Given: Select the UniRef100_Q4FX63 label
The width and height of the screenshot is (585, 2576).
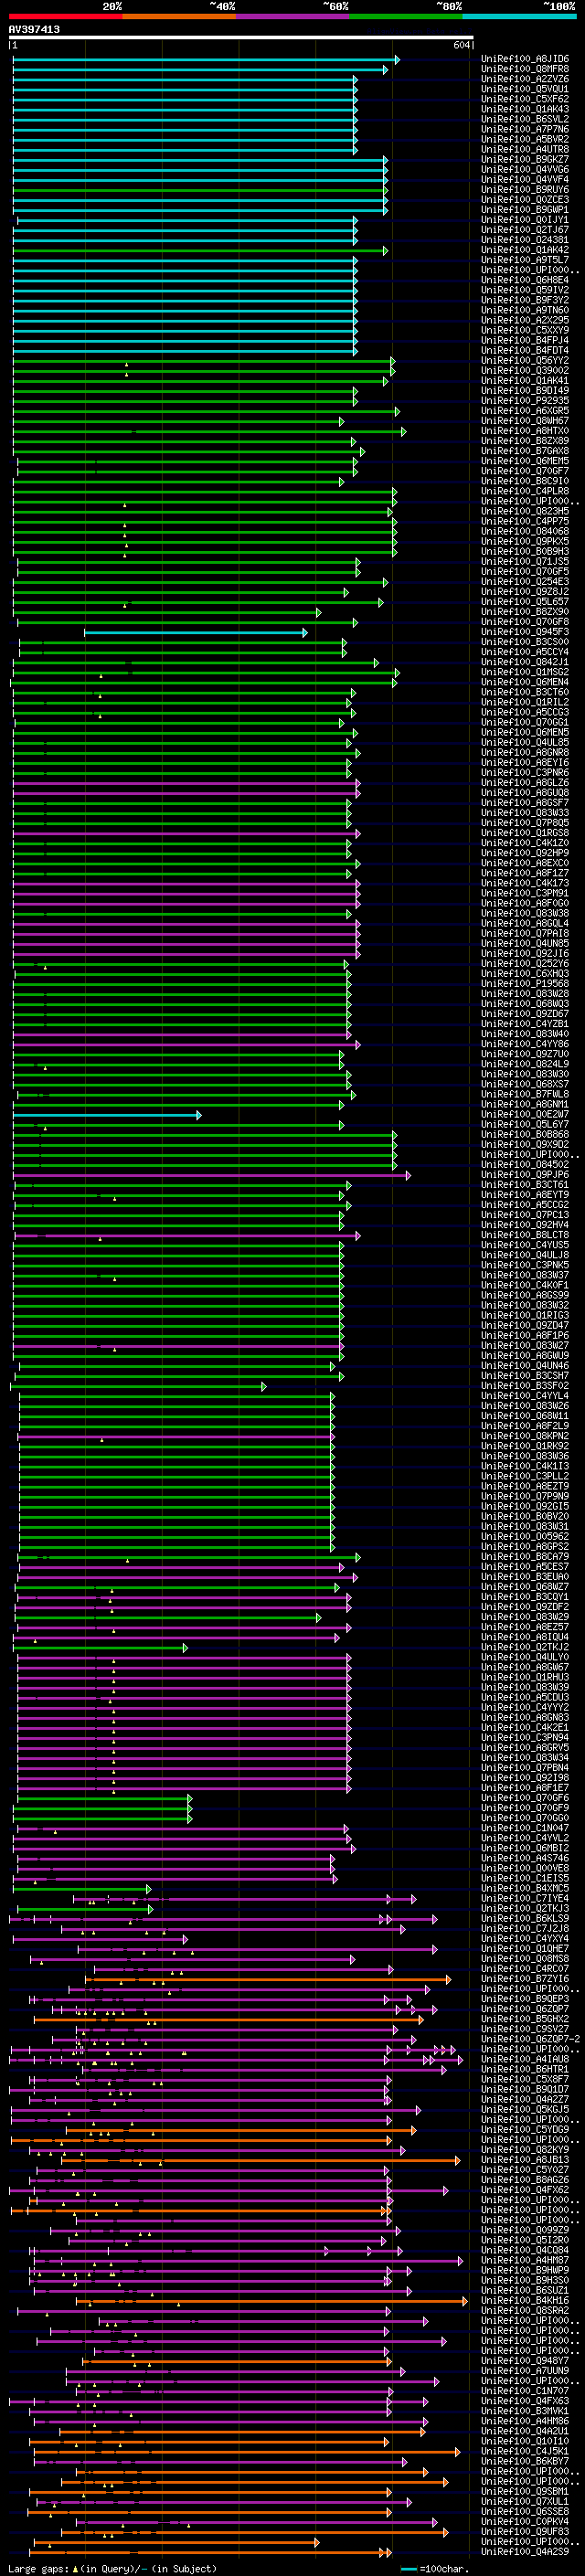Looking at the screenshot, I should click(525, 2400).
